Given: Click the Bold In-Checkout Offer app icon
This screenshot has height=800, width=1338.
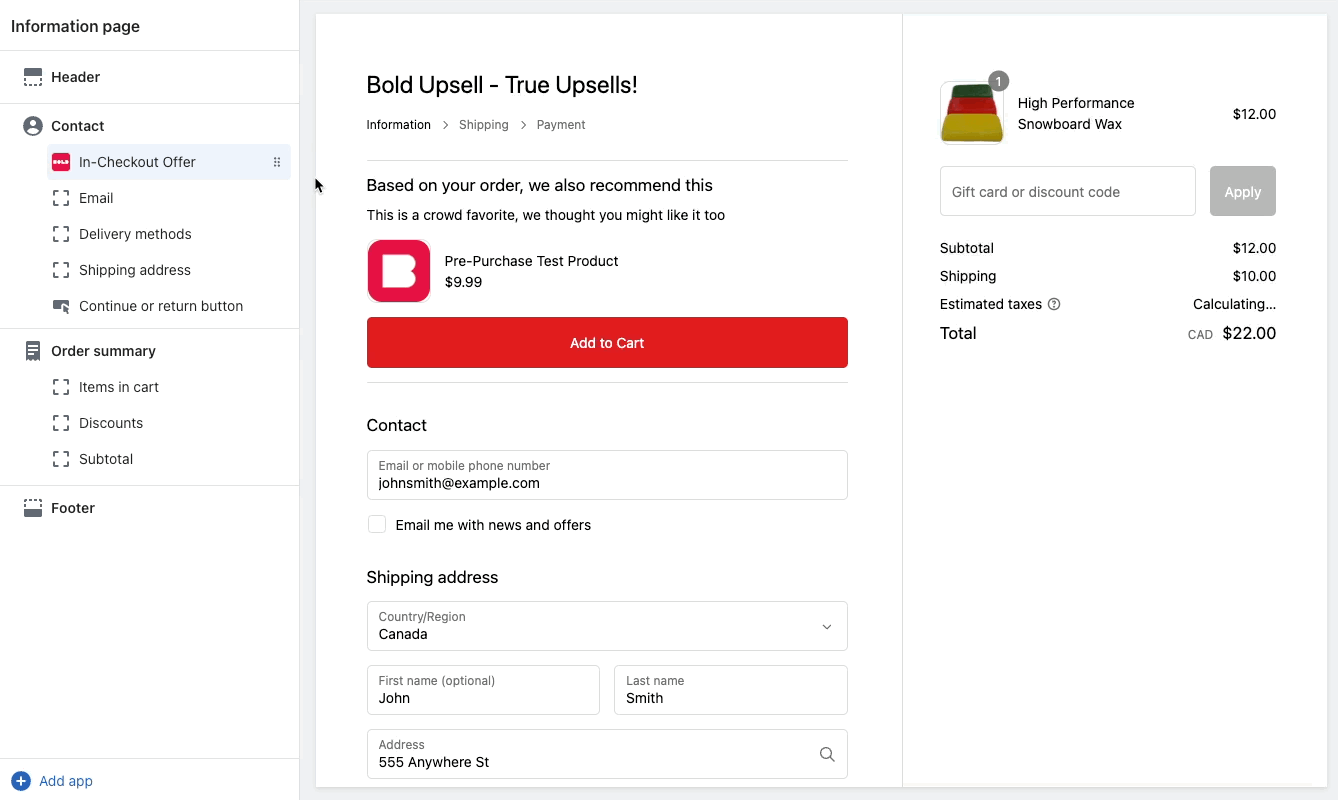Looking at the screenshot, I should pos(61,162).
